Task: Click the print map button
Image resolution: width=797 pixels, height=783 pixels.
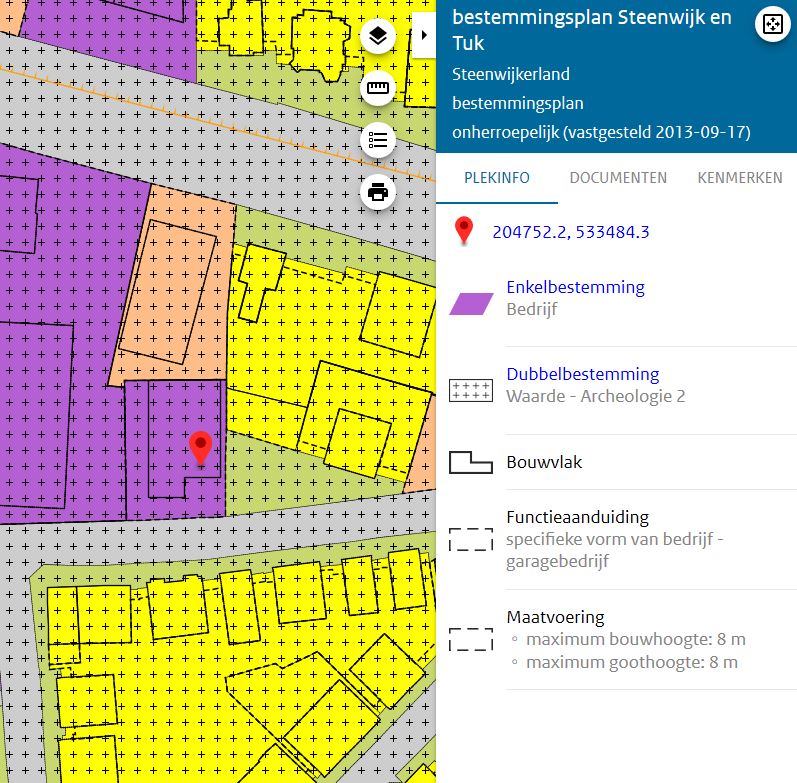Action: (378, 192)
